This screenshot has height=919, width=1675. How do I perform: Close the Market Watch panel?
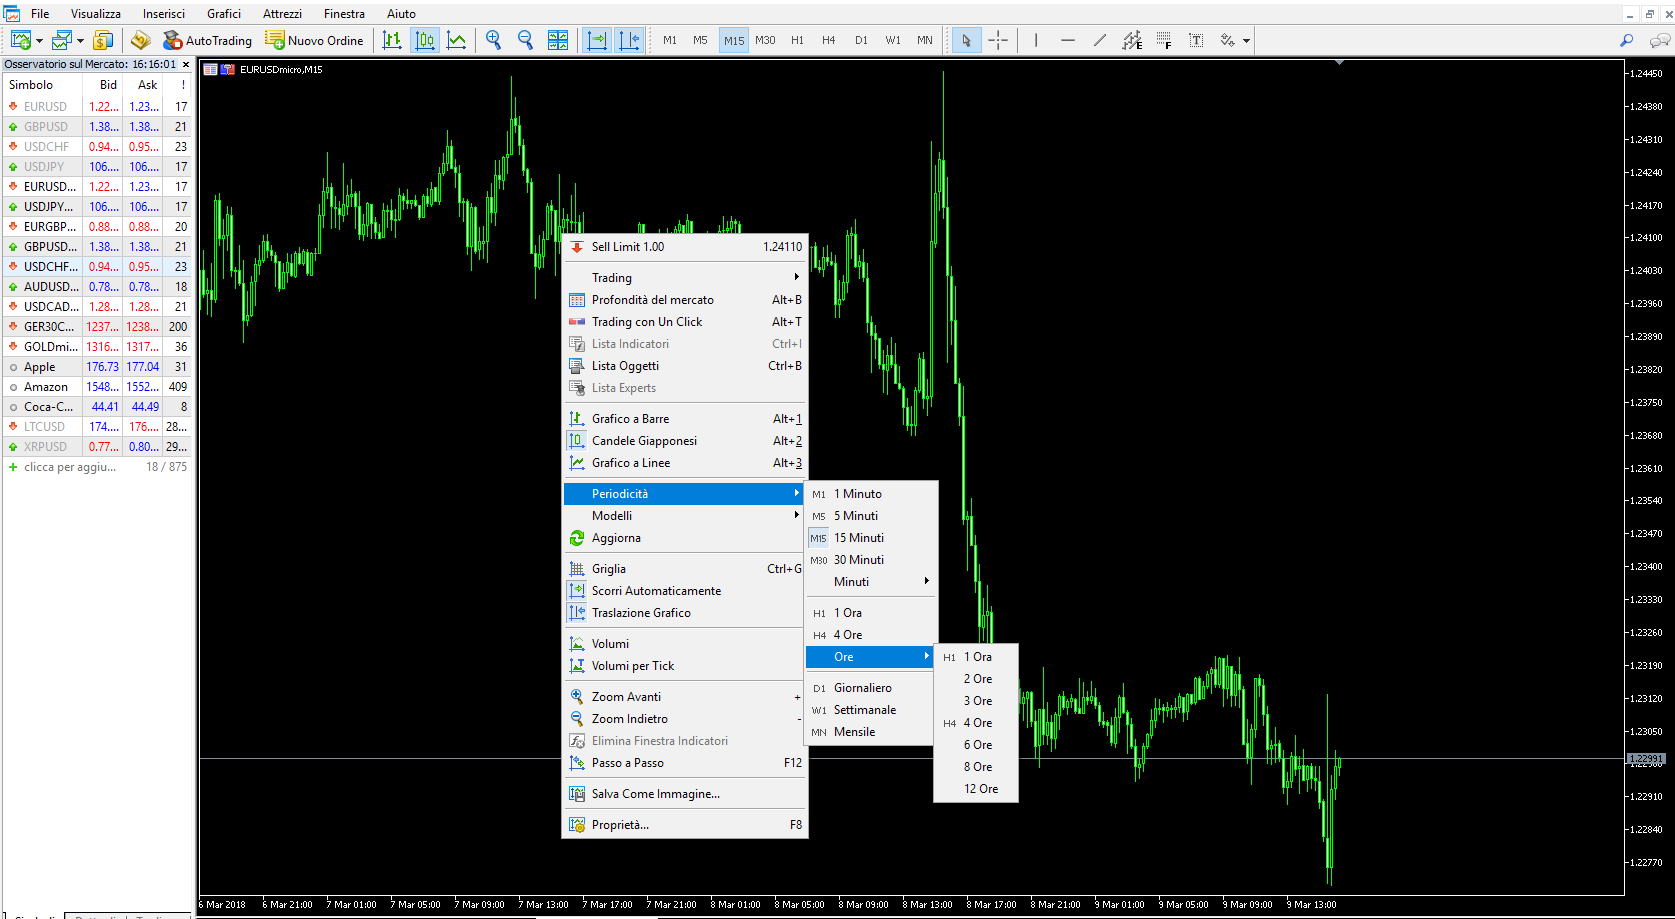click(x=186, y=64)
